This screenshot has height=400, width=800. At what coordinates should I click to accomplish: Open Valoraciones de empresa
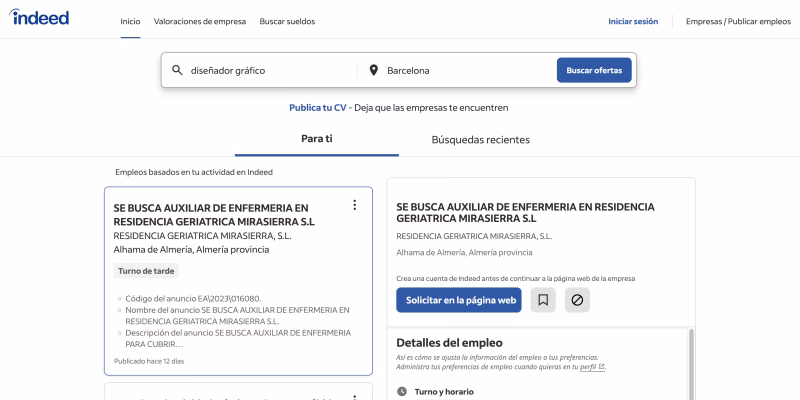(x=200, y=21)
